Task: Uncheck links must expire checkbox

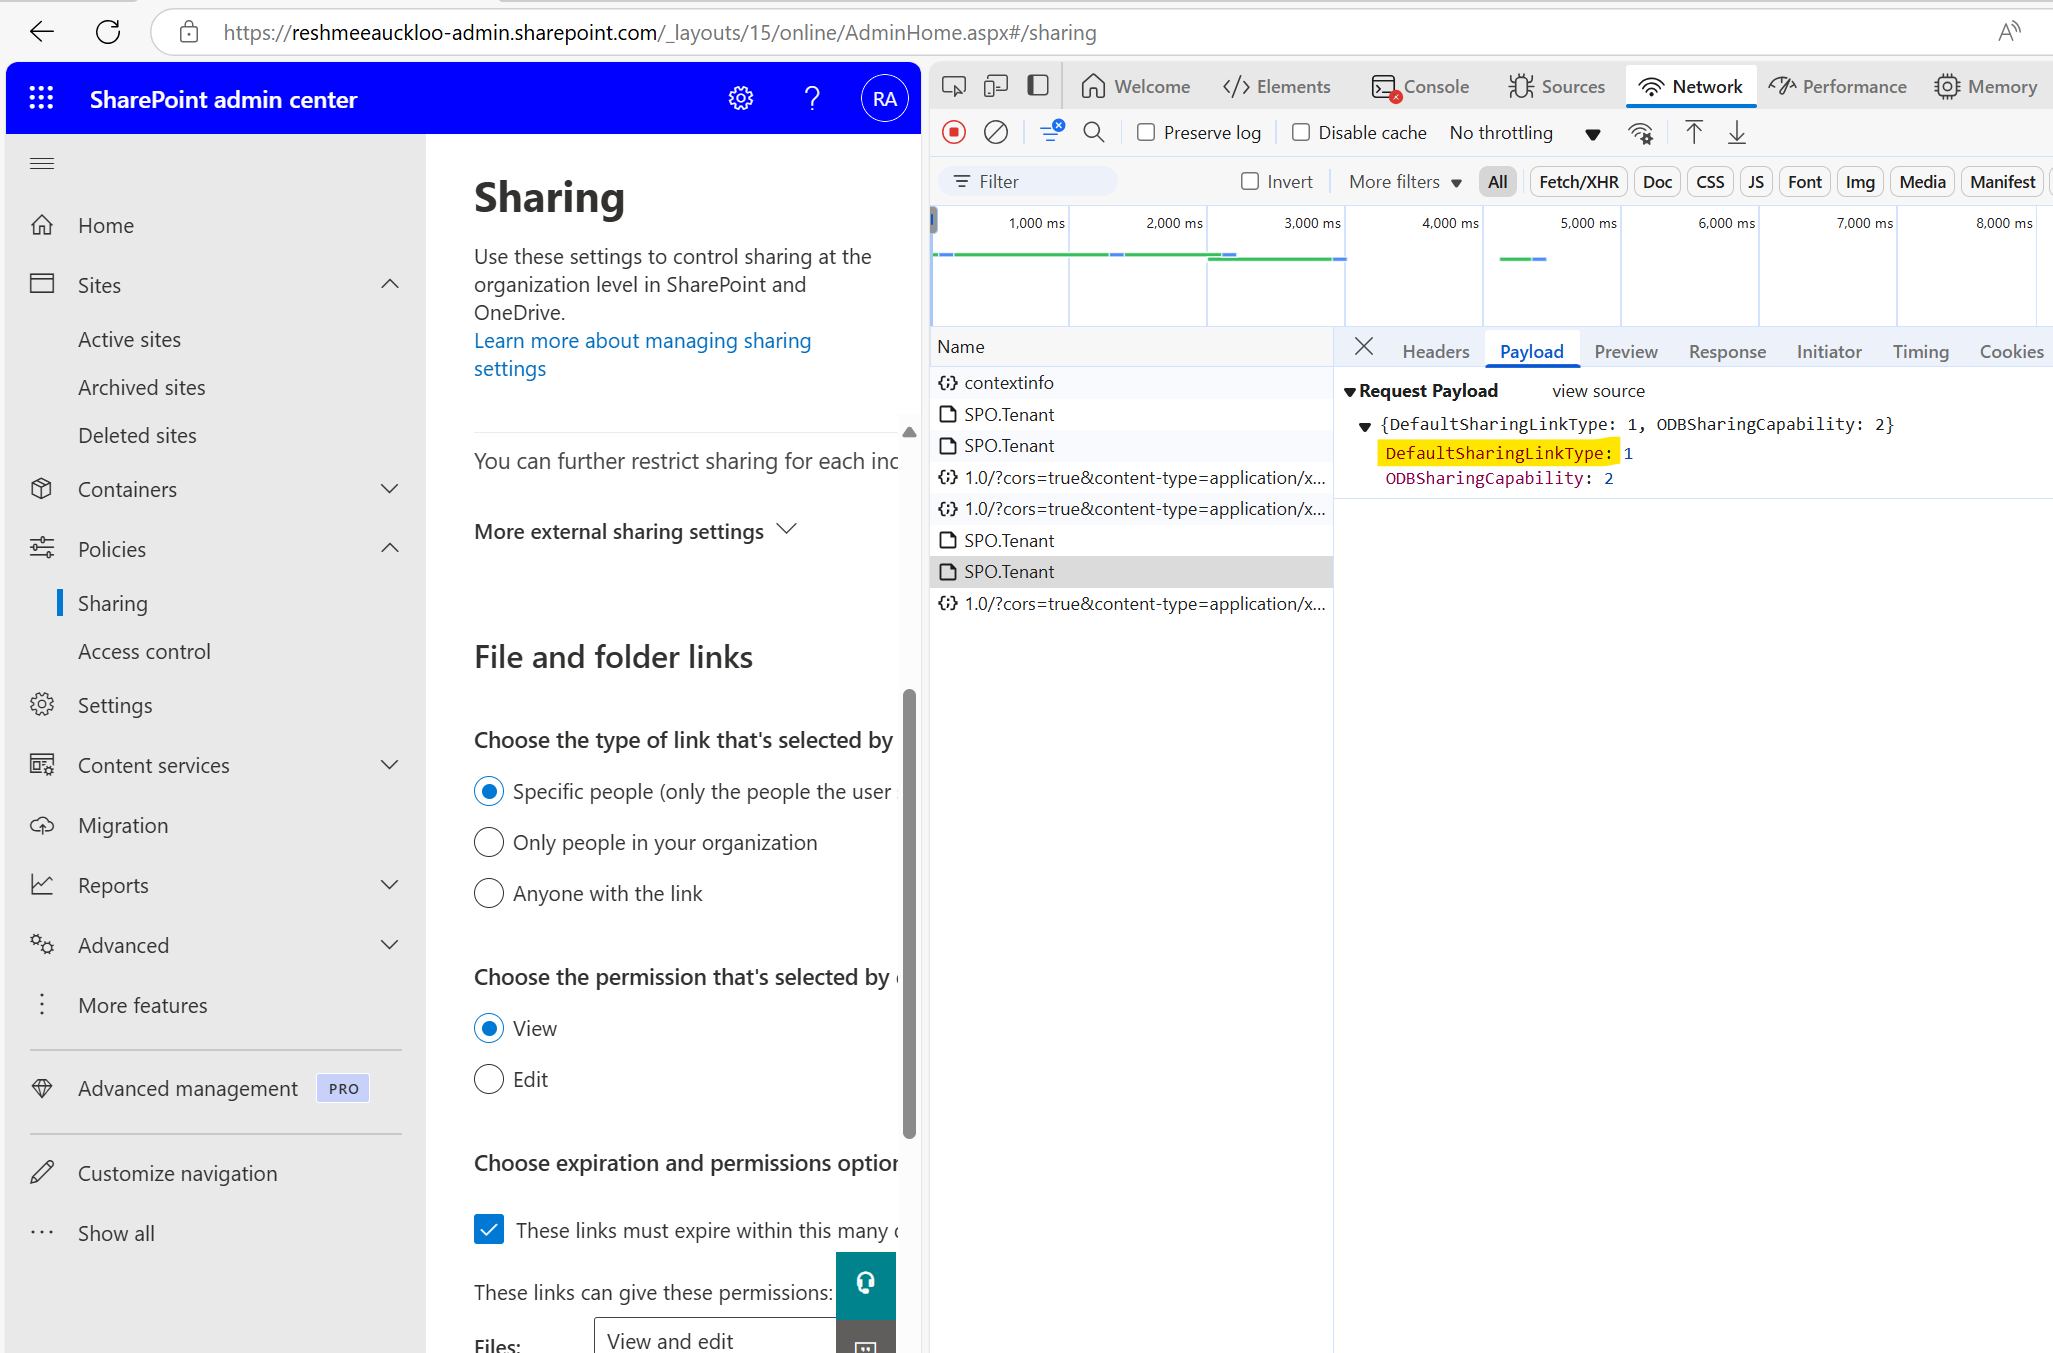Action: (x=488, y=1229)
